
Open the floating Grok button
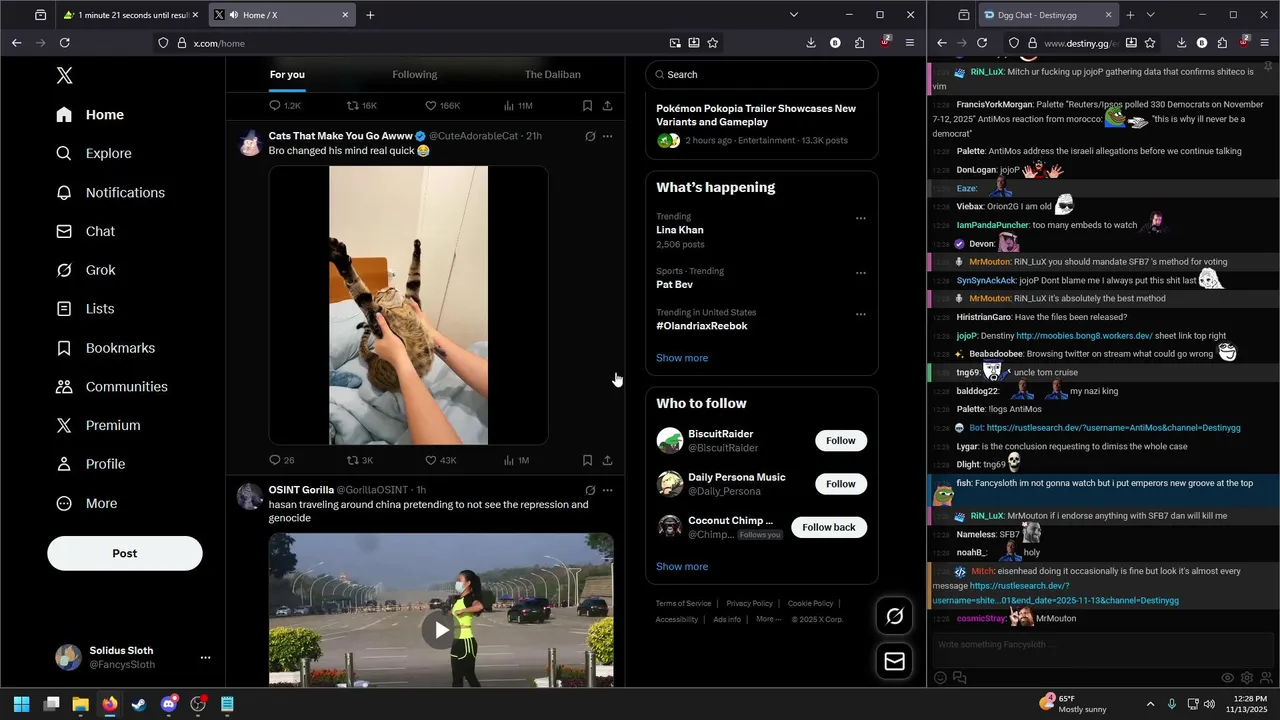click(x=895, y=616)
